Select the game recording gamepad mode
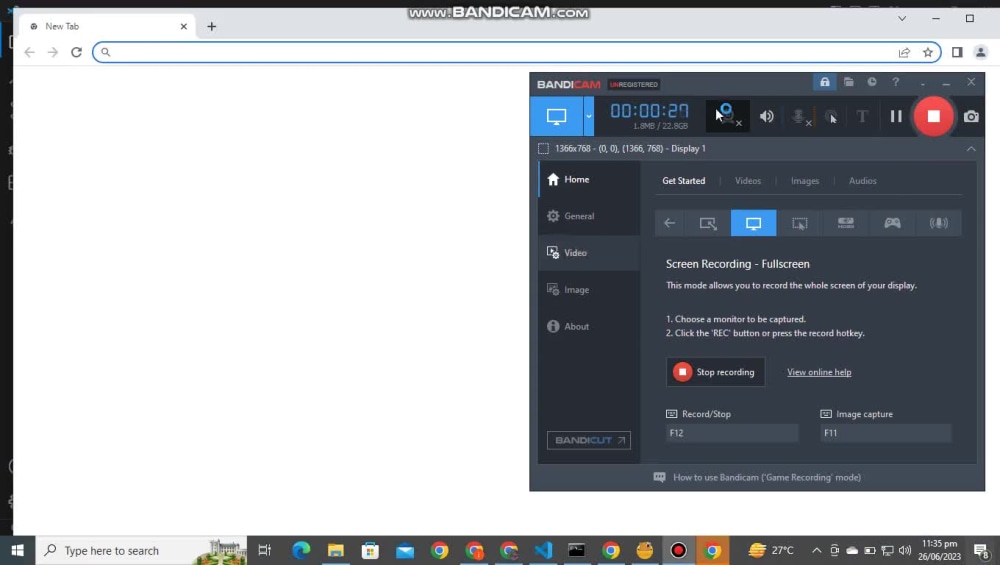The image size is (1000, 565). tap(892, 223)
